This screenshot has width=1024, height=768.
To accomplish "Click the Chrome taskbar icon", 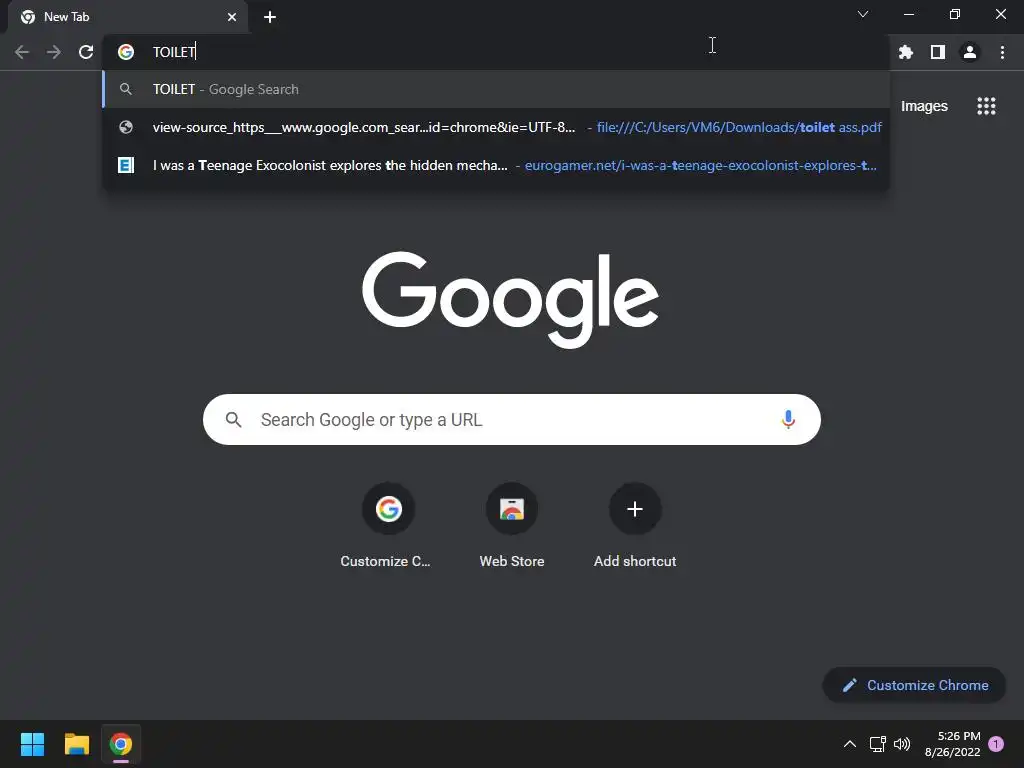I will tap(121, 744).
